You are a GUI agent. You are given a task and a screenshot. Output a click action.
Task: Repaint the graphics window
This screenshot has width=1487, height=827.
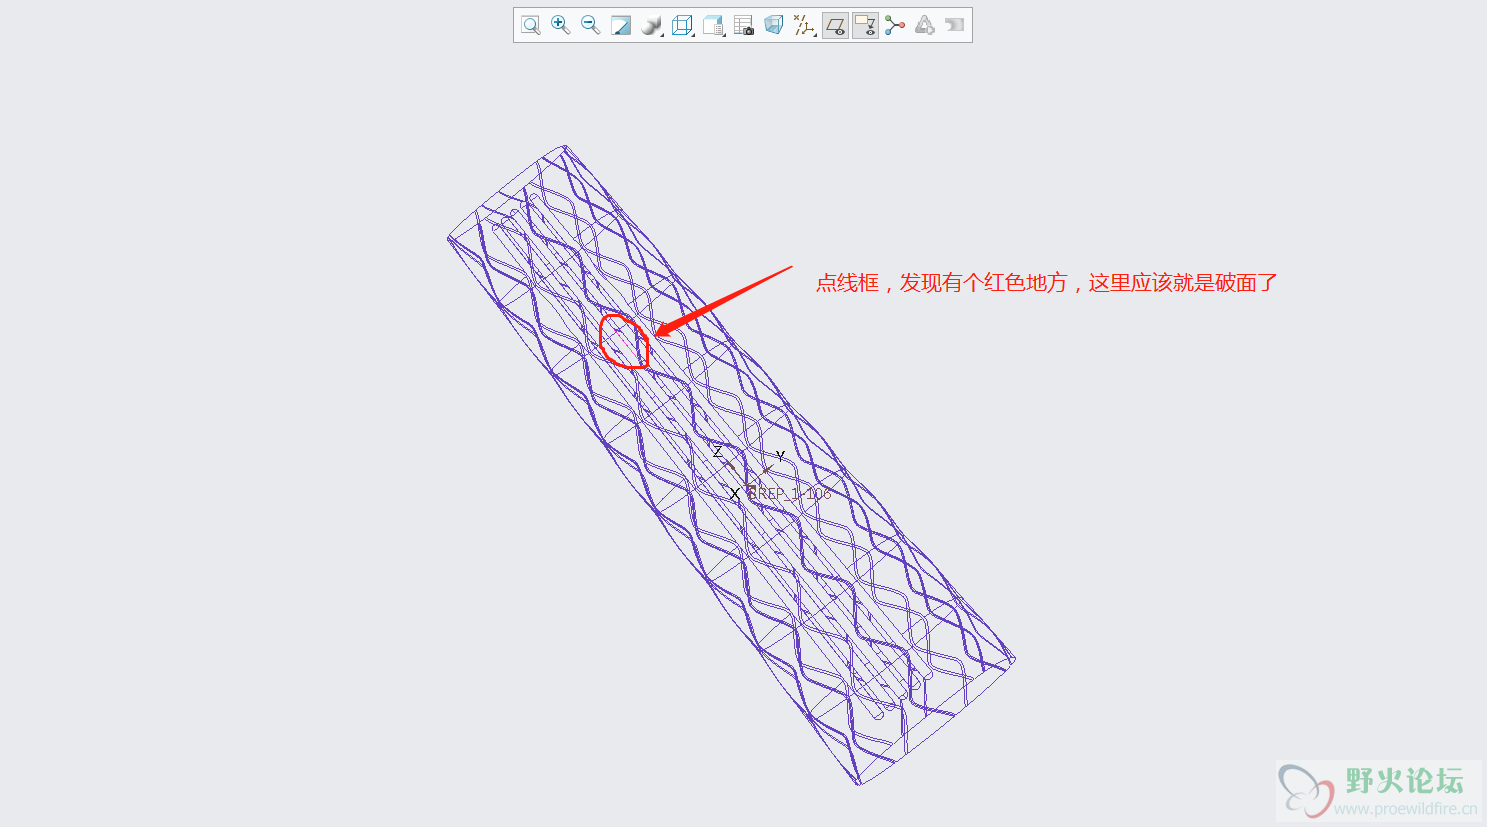[621, 25]
